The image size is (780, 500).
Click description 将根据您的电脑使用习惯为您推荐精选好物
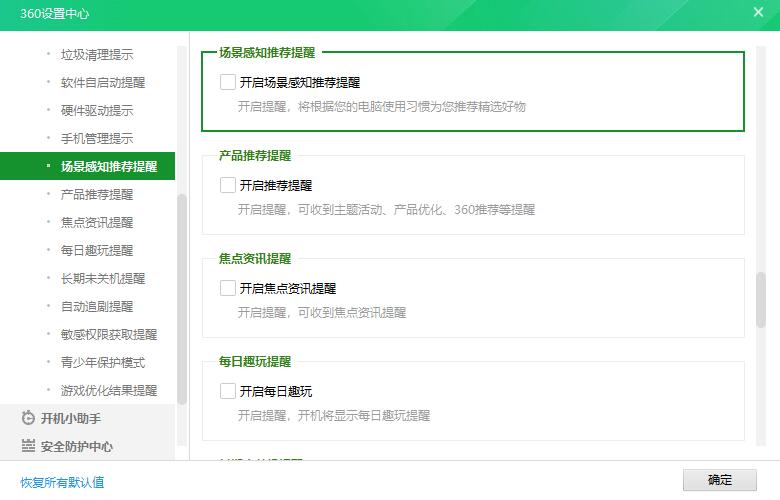click(412, 106)
